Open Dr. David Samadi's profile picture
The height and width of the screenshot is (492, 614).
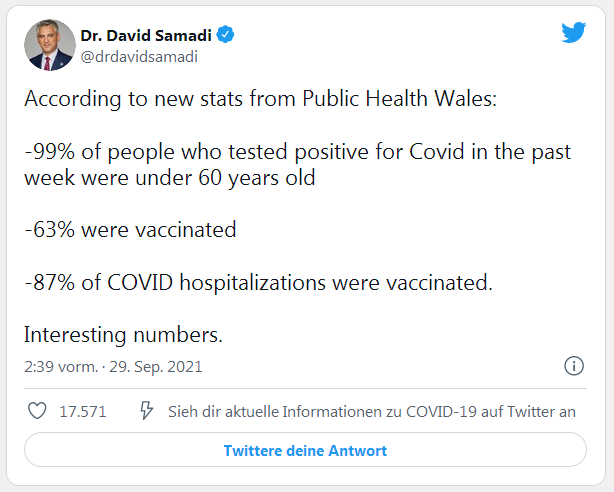click(50, 45)
